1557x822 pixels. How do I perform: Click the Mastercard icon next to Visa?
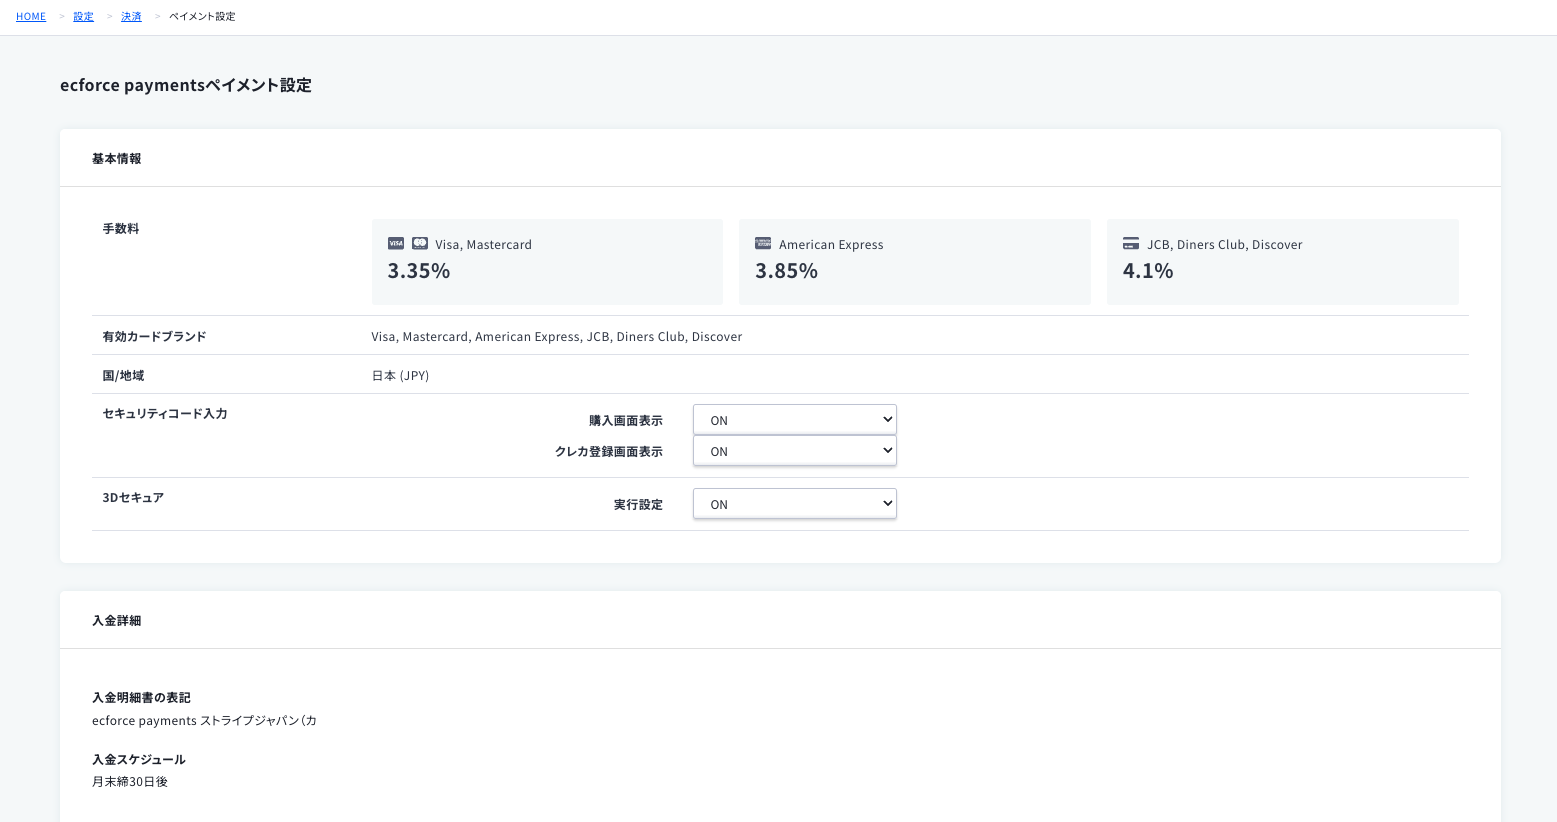coord(419,243)
